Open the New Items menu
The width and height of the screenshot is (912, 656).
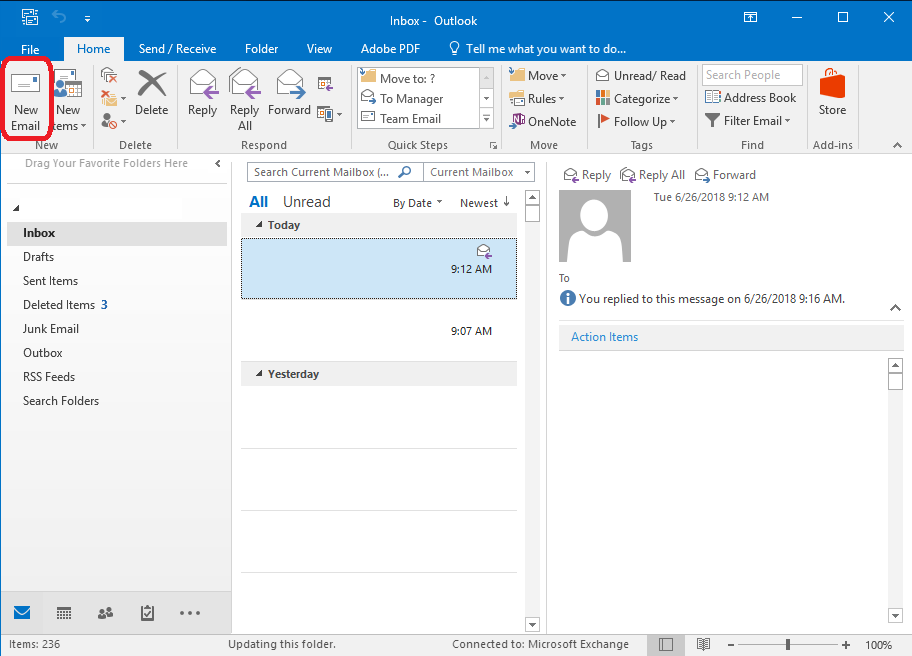point(69,100)
